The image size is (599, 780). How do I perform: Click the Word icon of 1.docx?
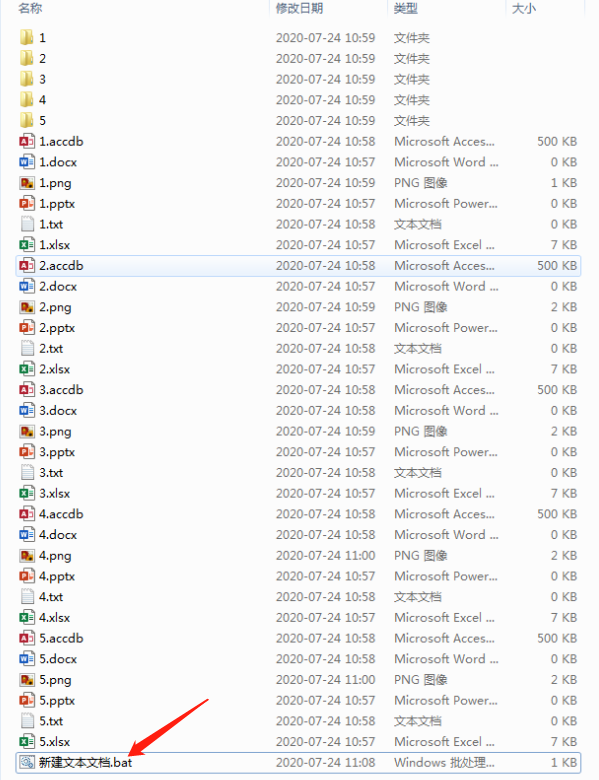[x=27, y=162]
